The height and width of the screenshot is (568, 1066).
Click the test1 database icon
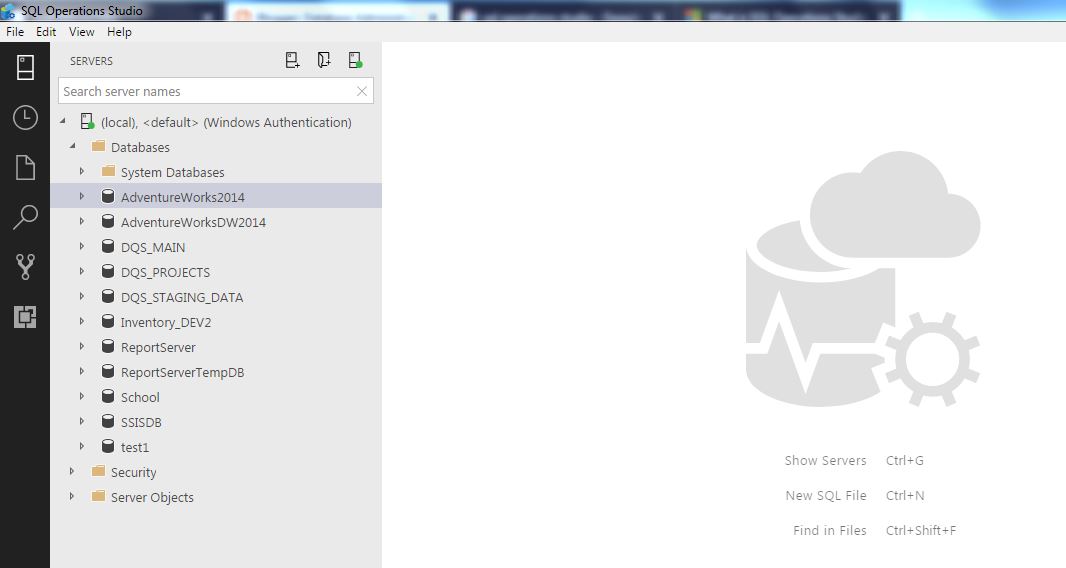click(107, 446)
